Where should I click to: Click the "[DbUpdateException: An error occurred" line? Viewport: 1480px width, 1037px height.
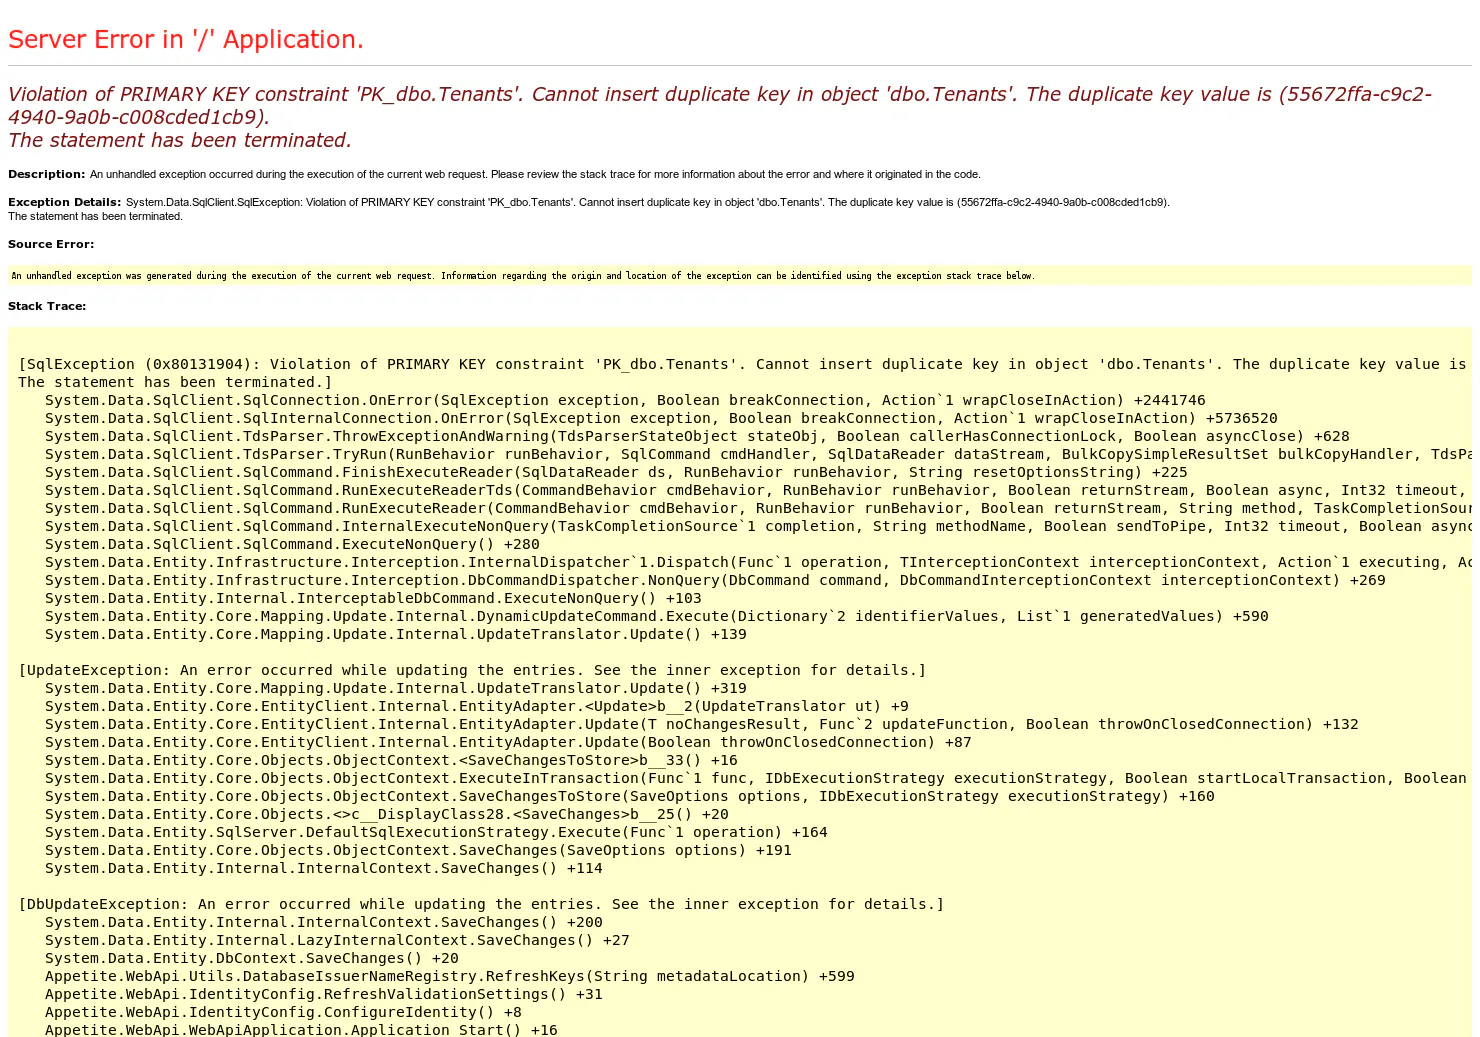click(x=481, y=904)
